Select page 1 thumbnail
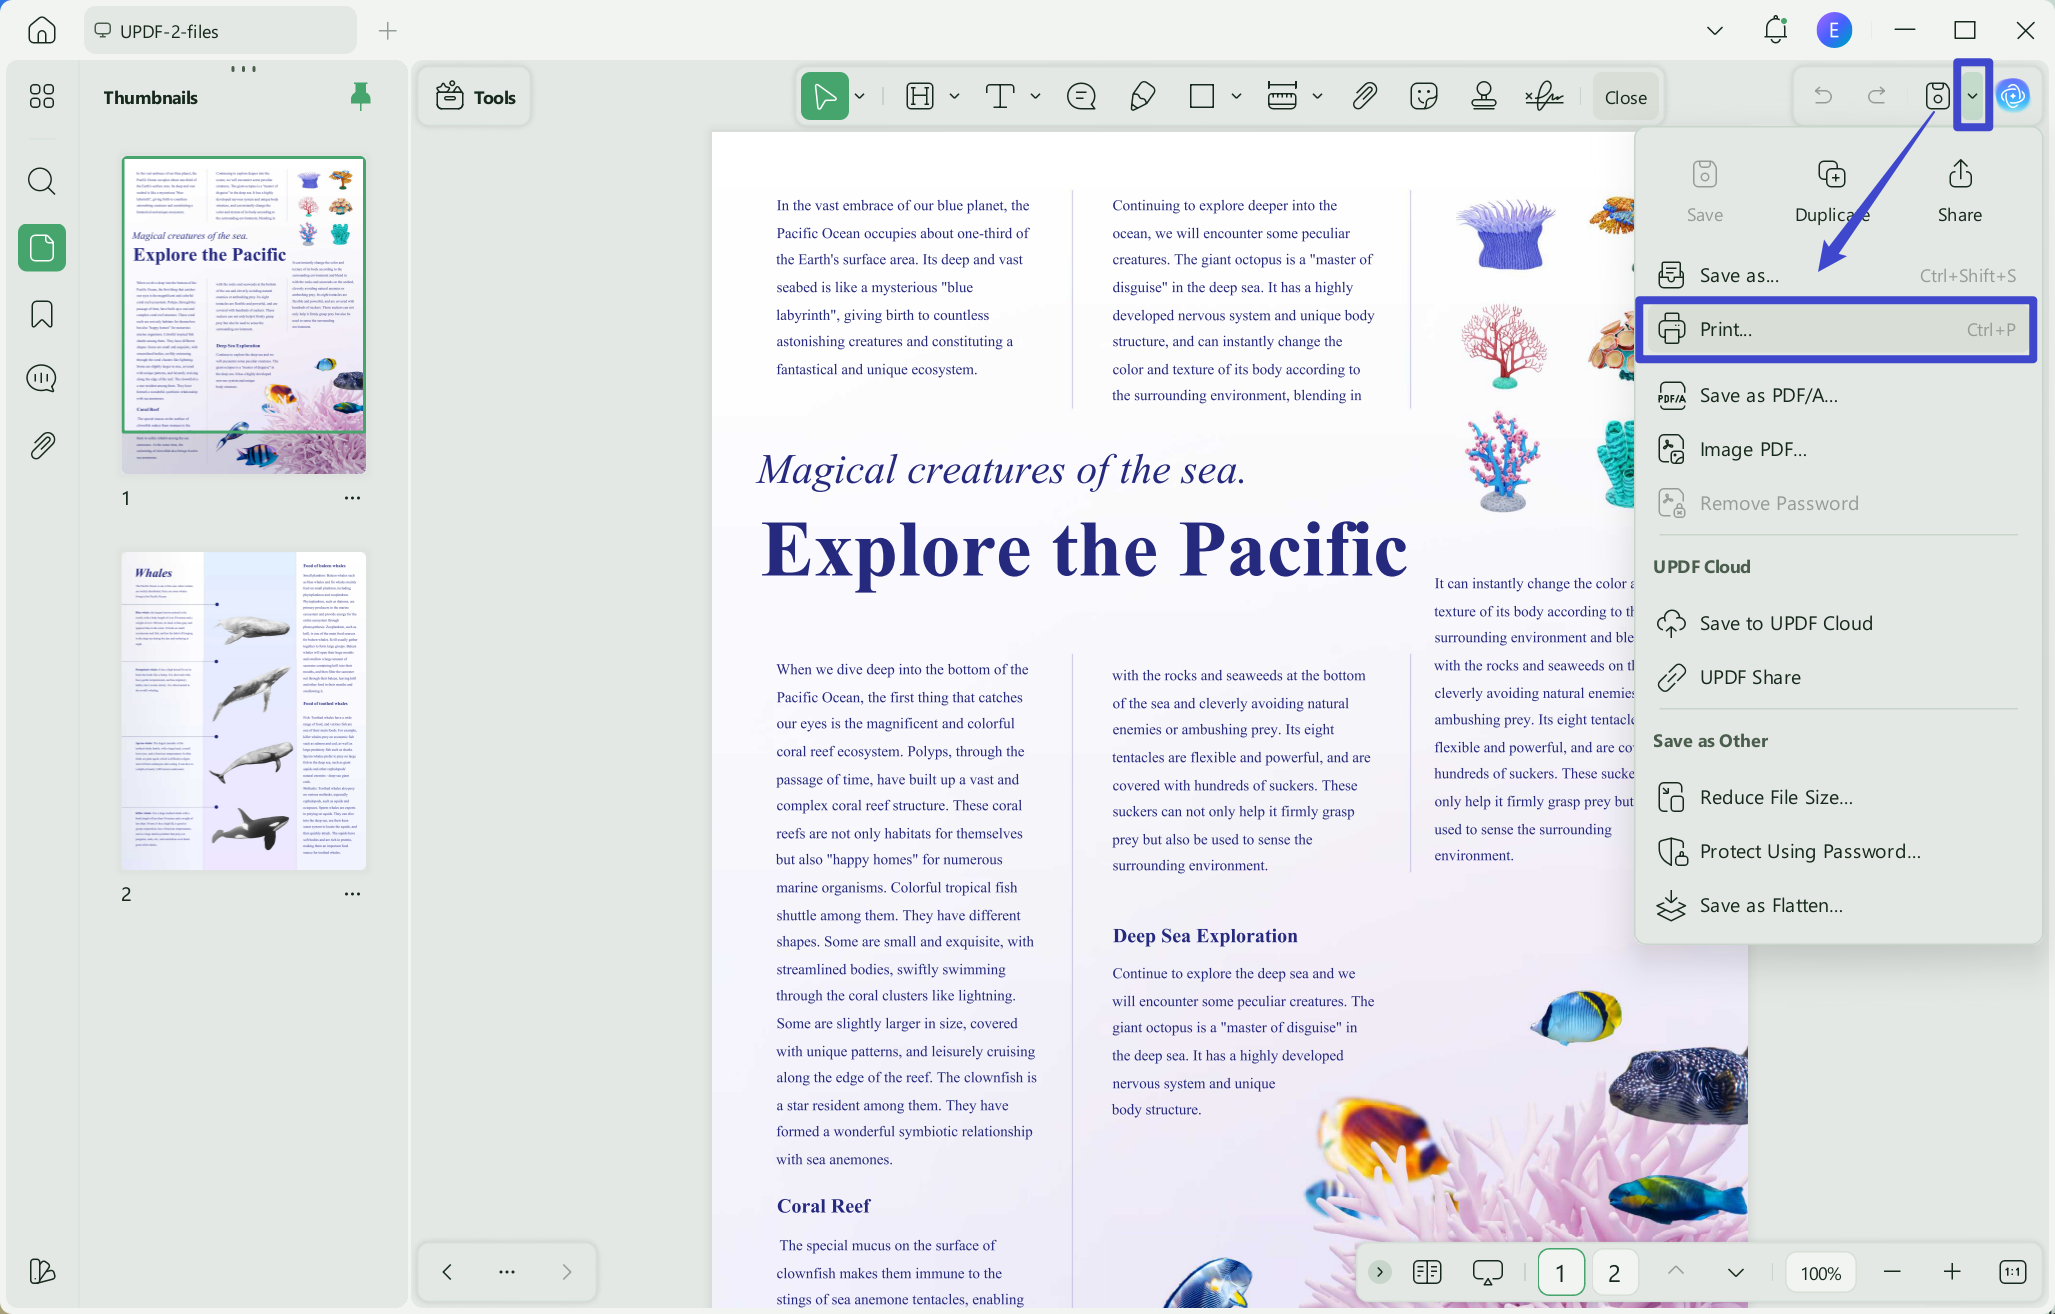The width and height of the screenshot is (2055, 1314). click(244, 315)
